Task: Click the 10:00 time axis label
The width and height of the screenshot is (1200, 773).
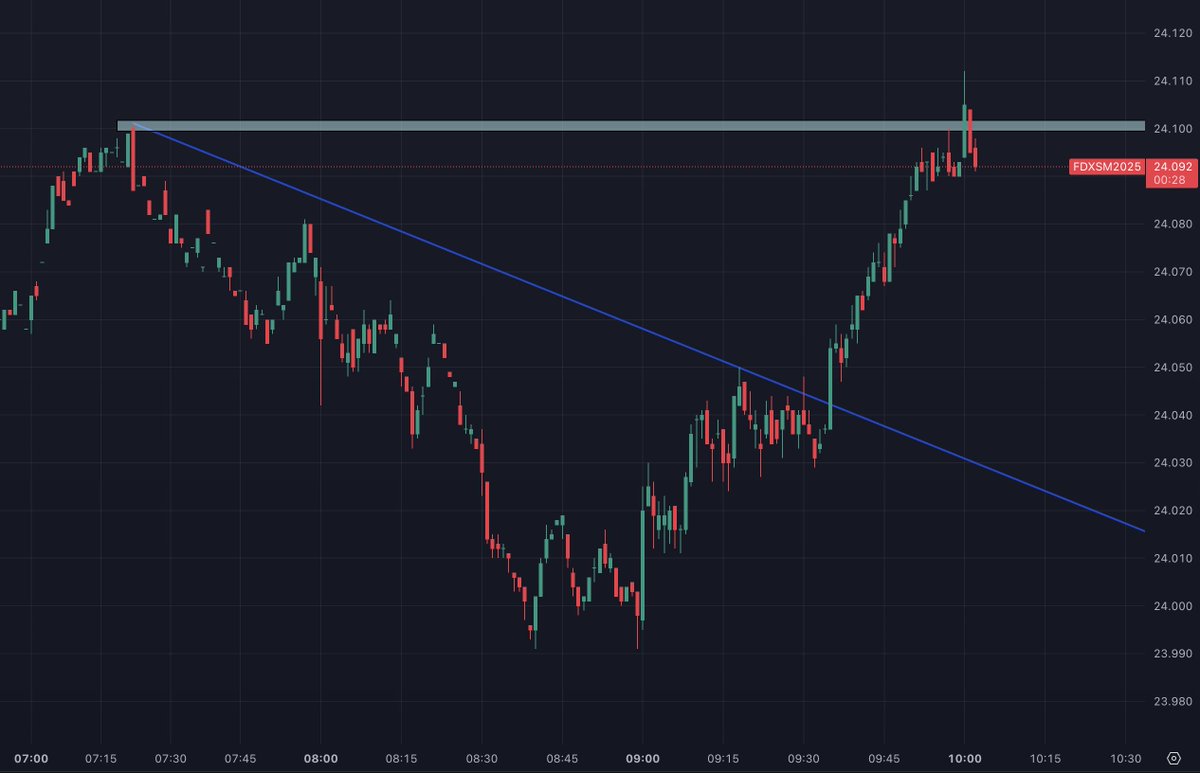Action: click(x=964, y=758)
